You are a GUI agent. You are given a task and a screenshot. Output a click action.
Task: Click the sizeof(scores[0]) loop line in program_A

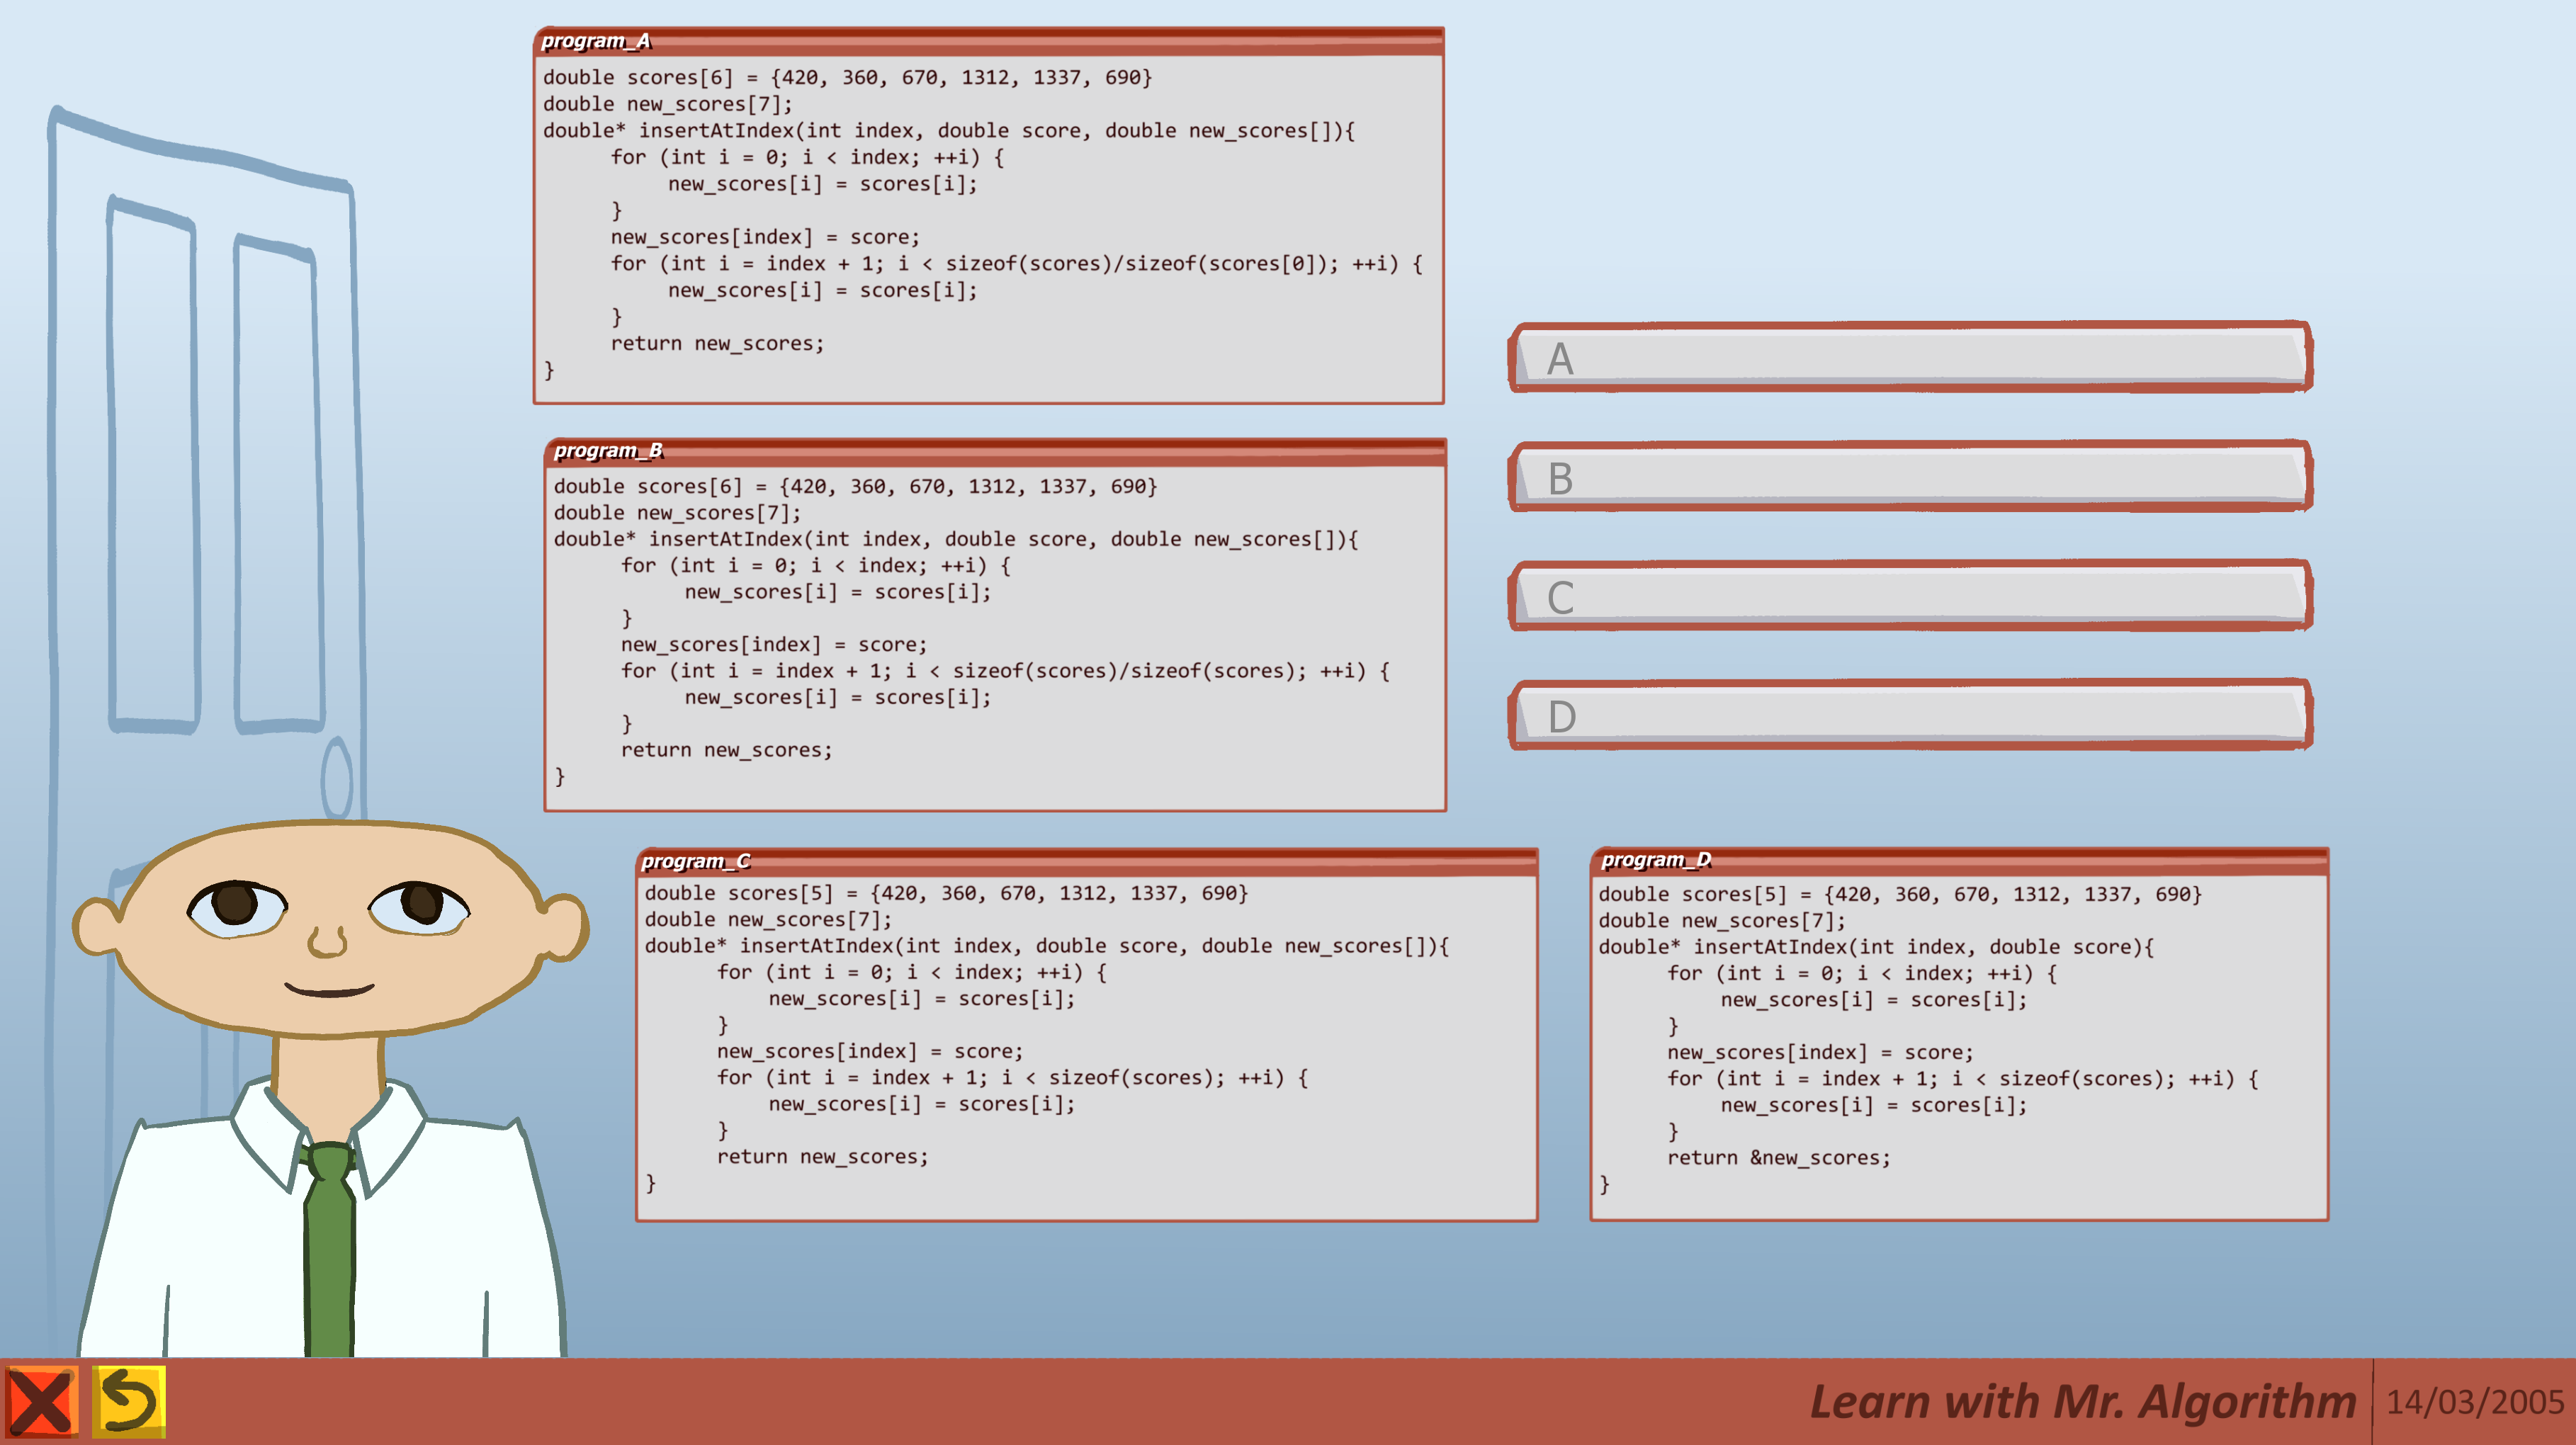(x=1015, y=264)
